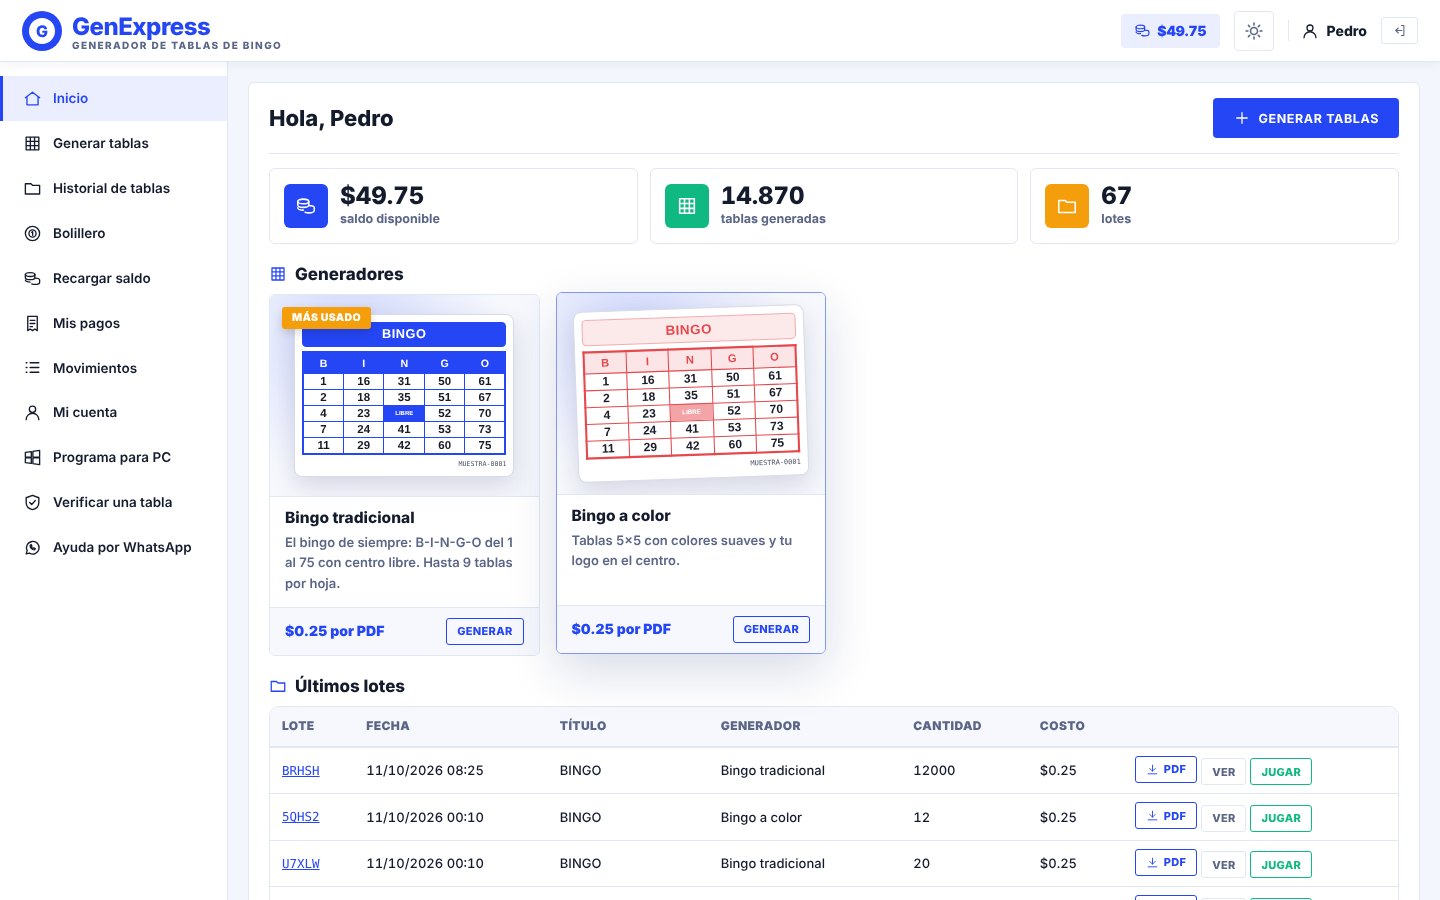Click the Últimos lotes folder icon
The image size is (1440, 900).
[x=278, y=686]
